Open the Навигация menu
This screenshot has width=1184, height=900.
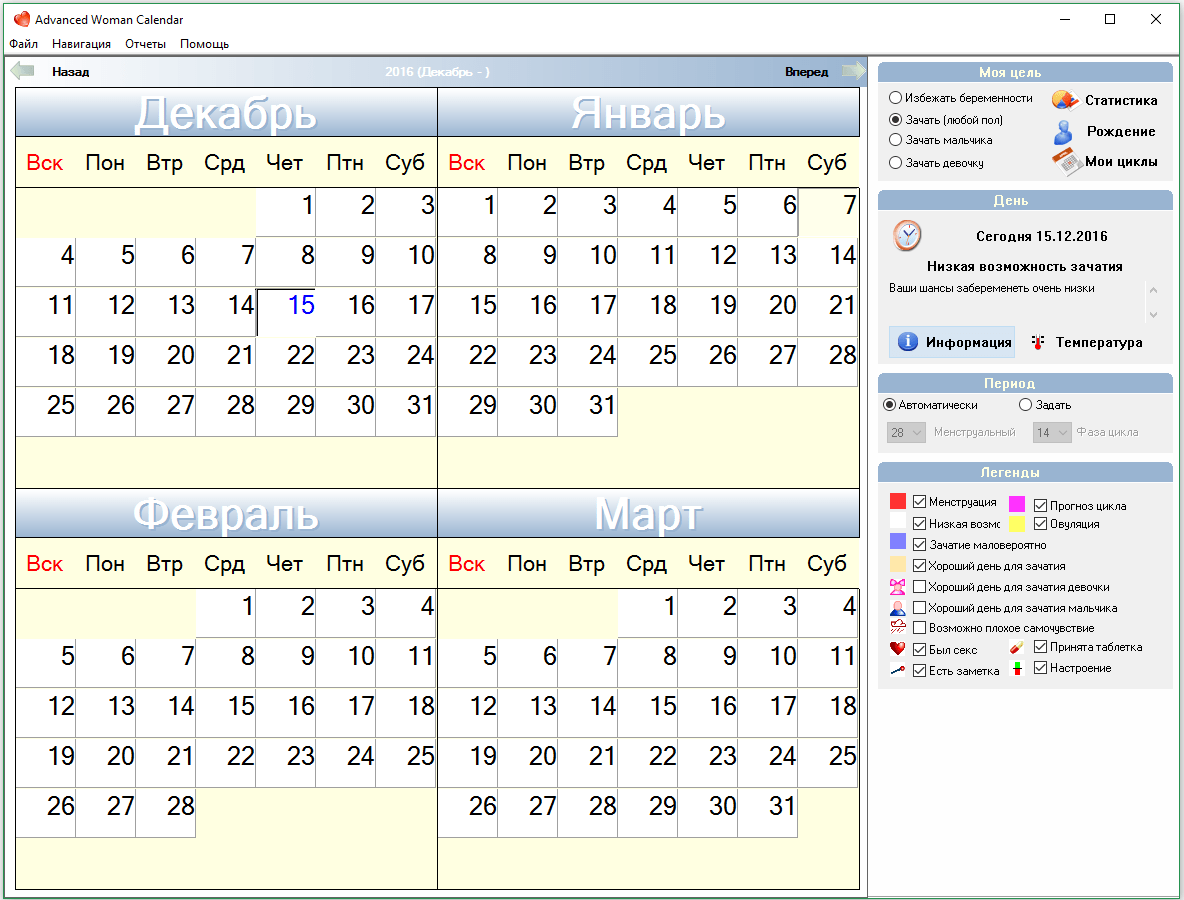coord(82,44)
